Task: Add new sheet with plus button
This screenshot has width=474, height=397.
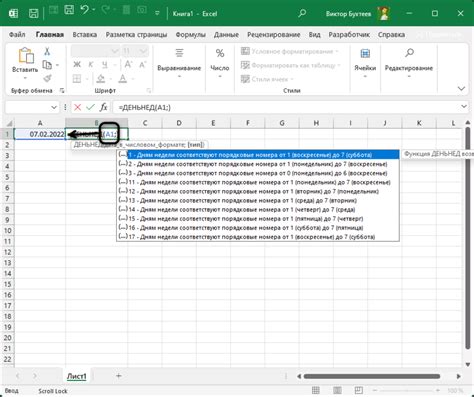Action: tap(118, 376)
